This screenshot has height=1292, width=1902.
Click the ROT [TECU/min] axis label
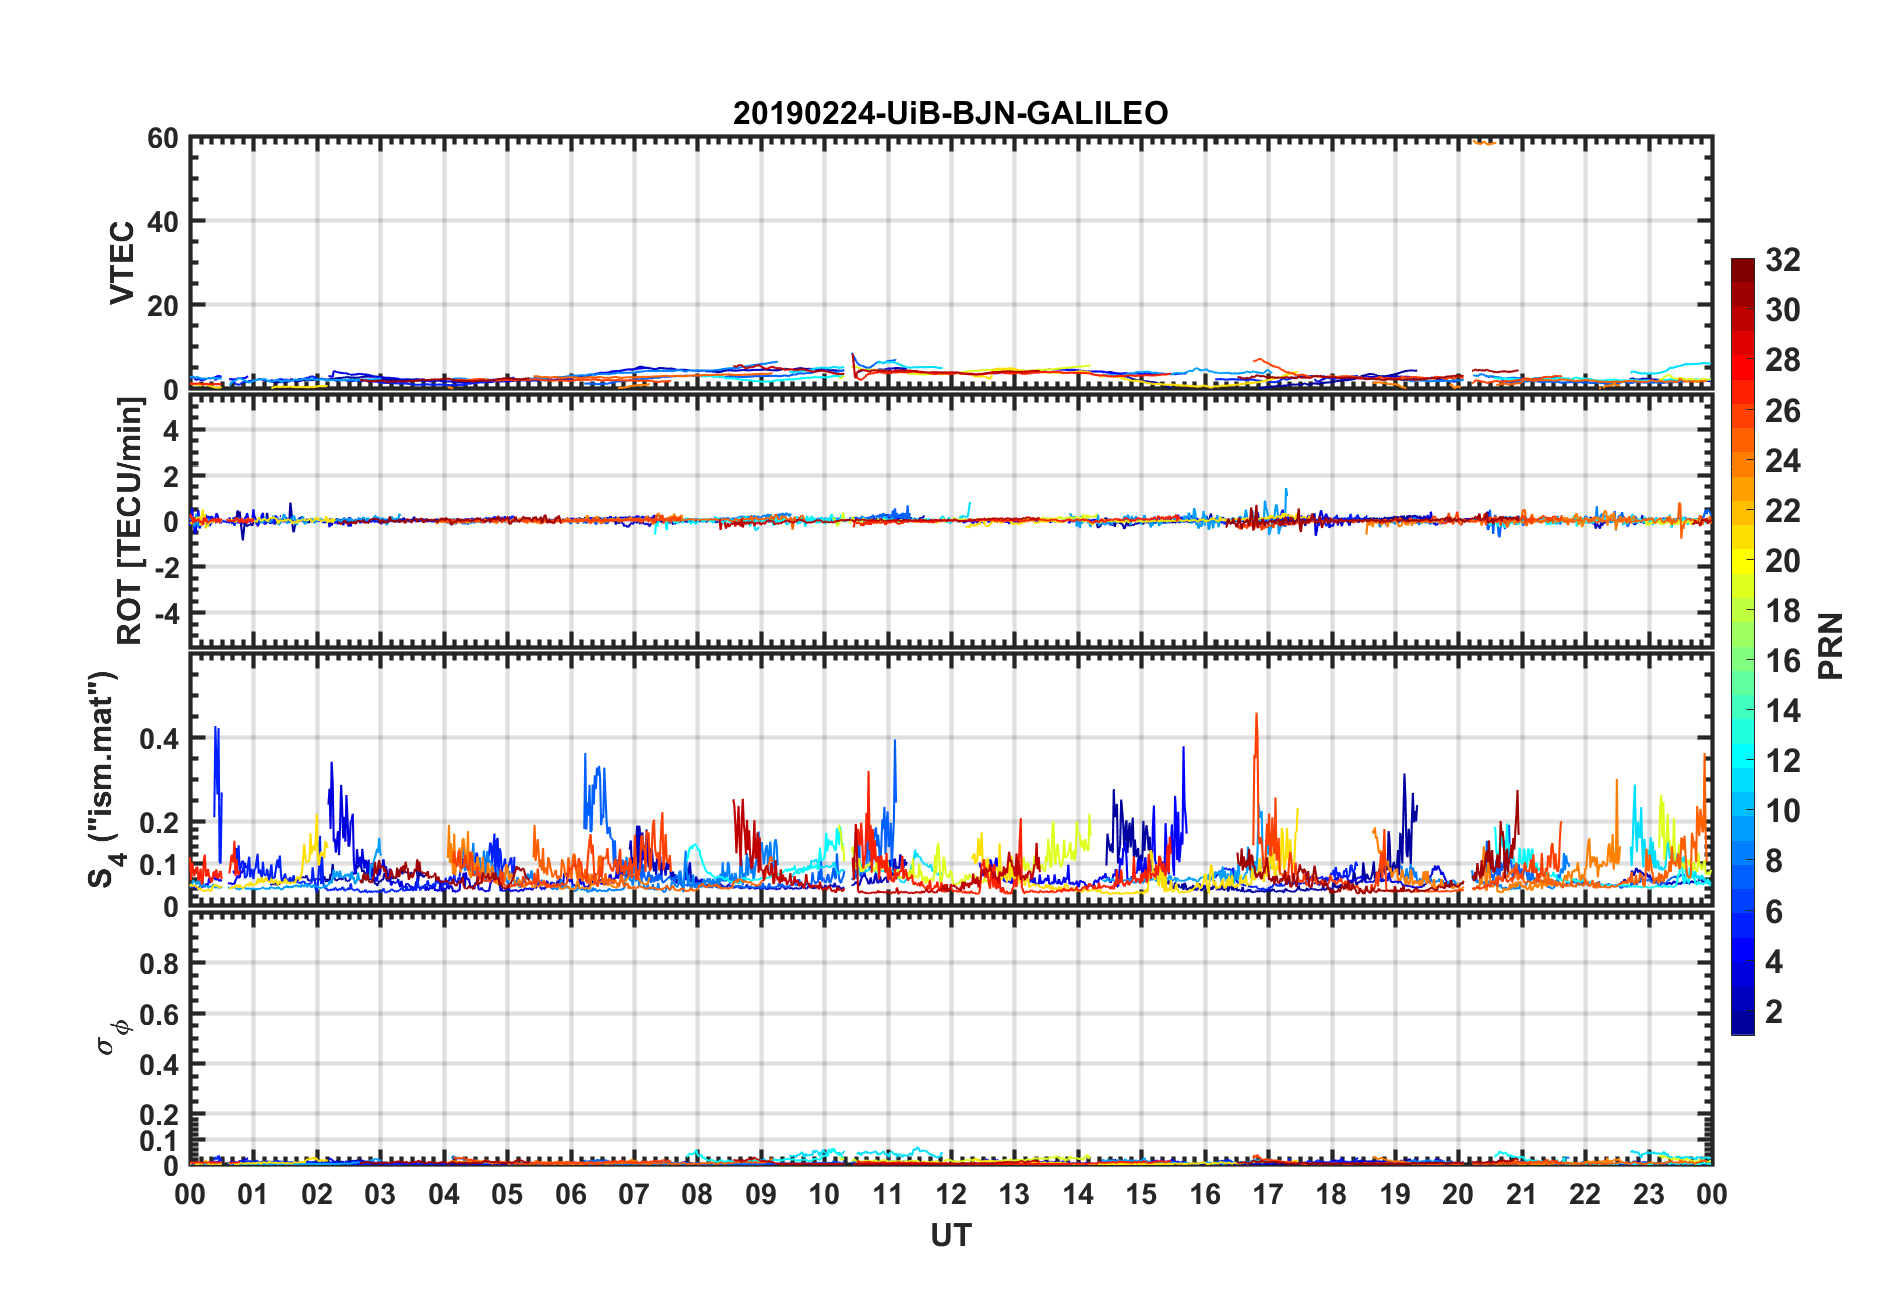pyautogui.click(x=129, y=521)
